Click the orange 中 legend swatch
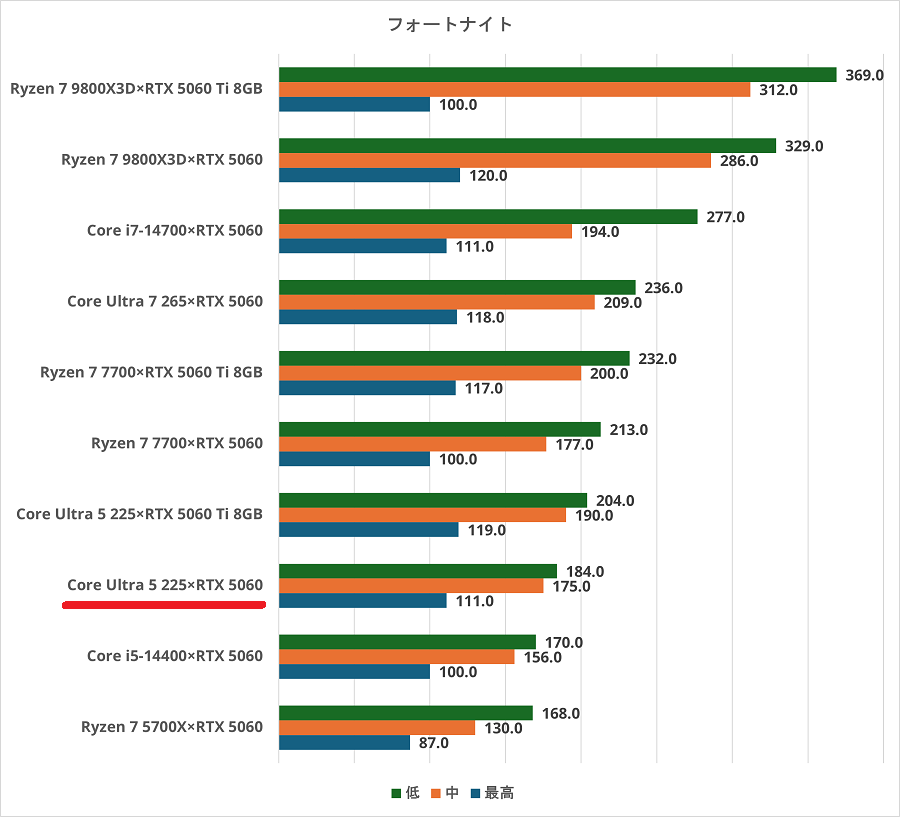The image size is (900, 817). click(x=436, y=793)
